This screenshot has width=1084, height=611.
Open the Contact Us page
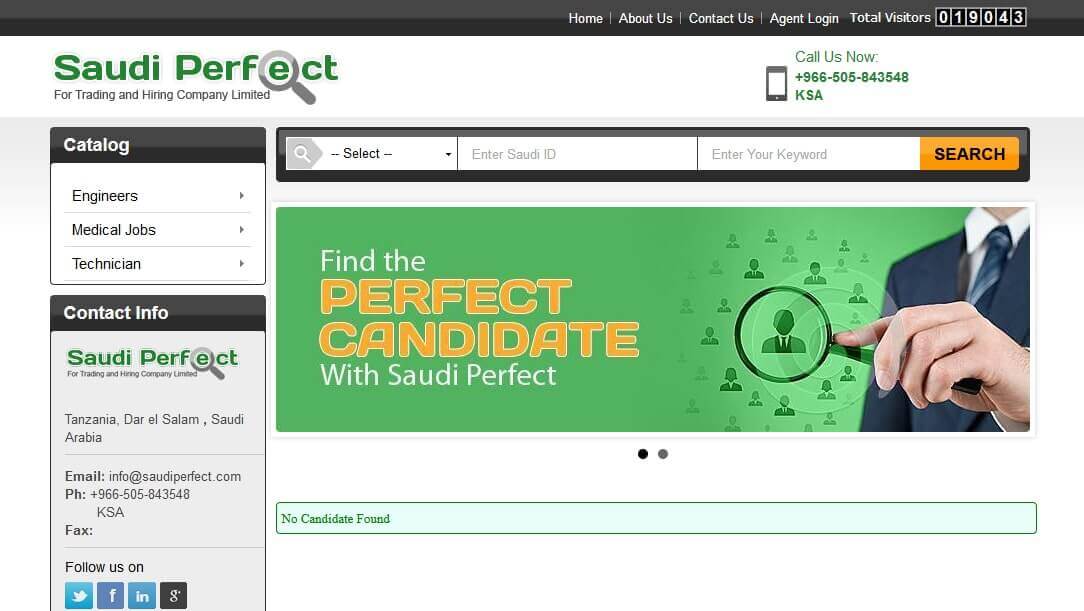click(x=721, y=18)
